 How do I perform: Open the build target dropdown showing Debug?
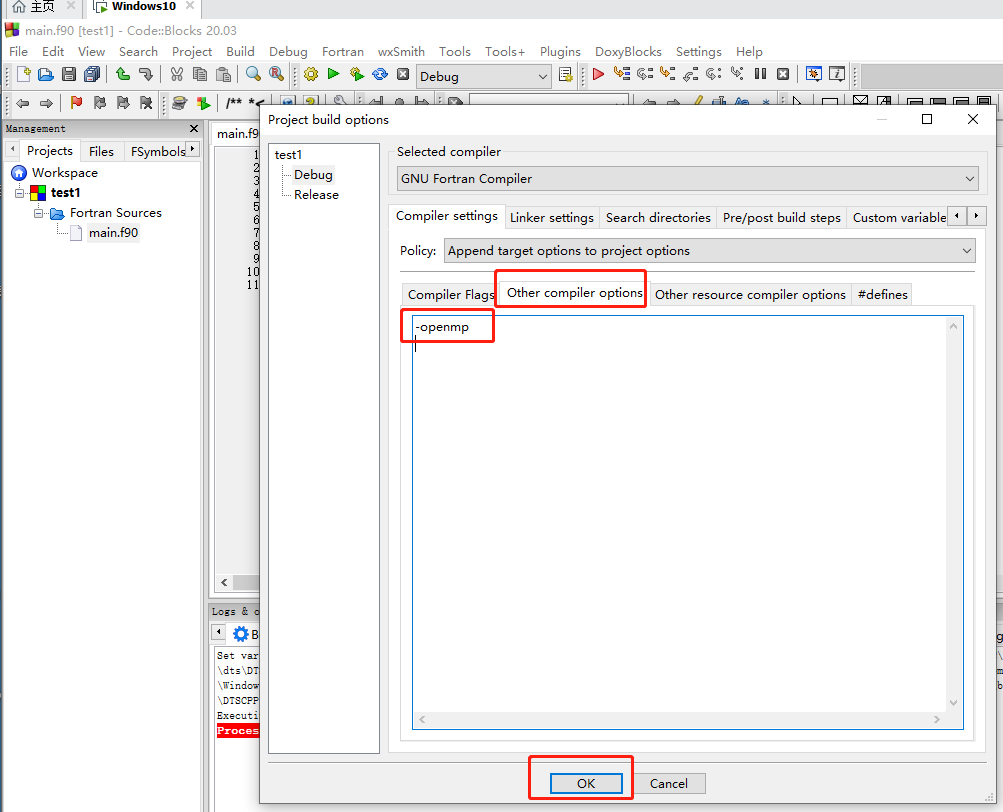tap(541, 75)
